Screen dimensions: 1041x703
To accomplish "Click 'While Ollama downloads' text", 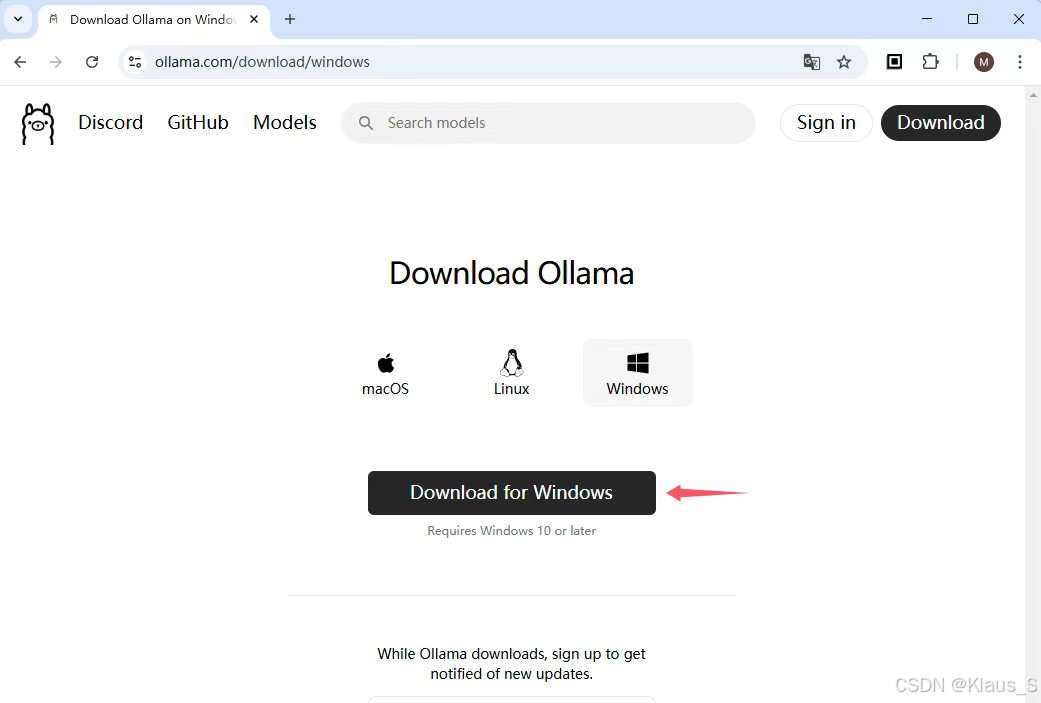I will (462, 654).
